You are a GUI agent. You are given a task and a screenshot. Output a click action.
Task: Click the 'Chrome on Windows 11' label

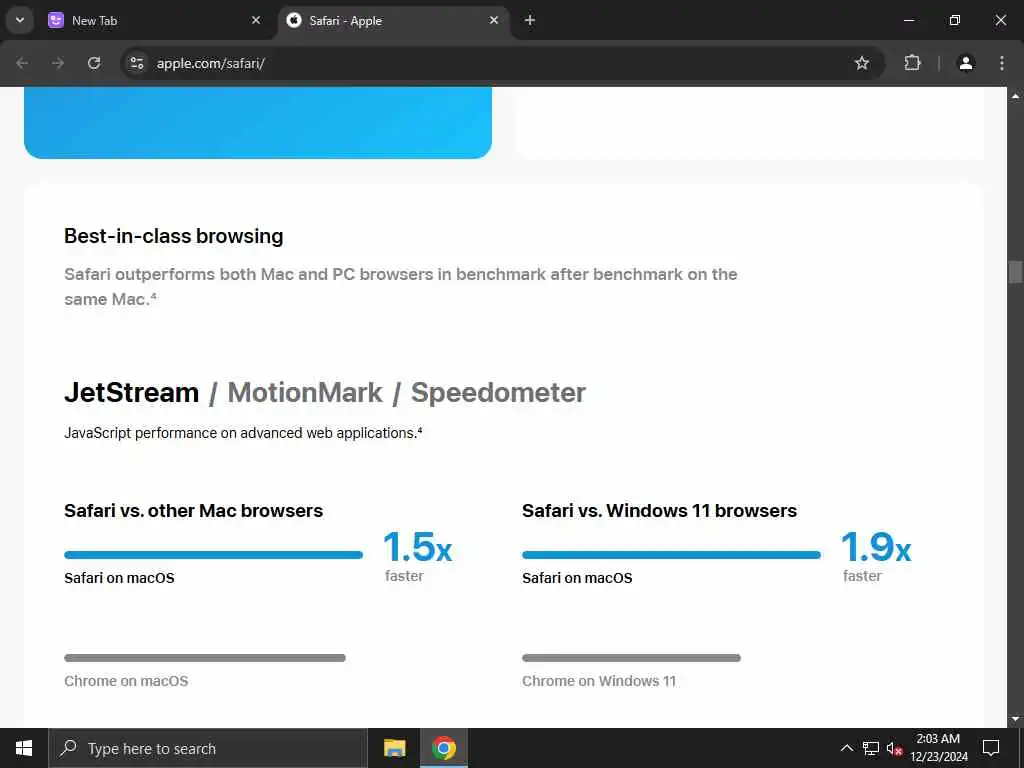click(x=599, y=681)
